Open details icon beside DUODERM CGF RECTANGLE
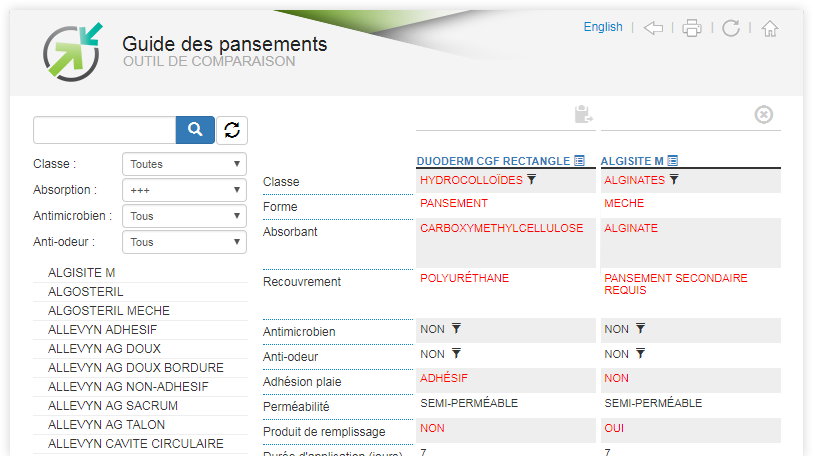 (x=579, y=161)
